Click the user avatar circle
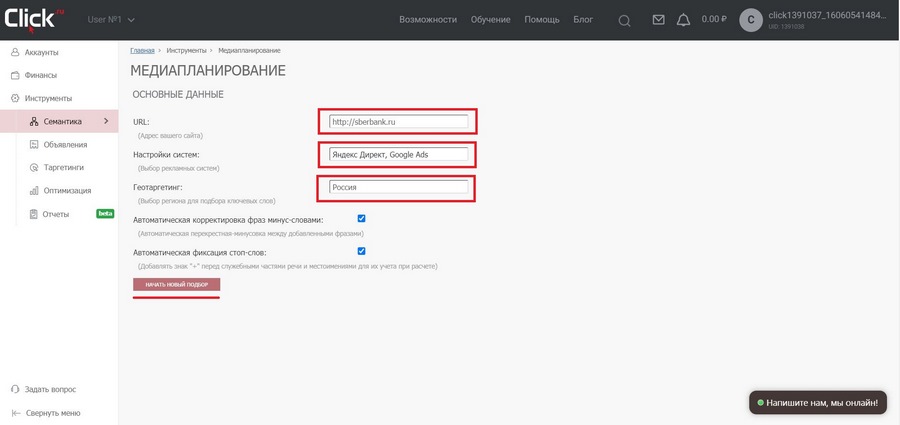This screenshot has width=900, height=425. coord(751,20)
